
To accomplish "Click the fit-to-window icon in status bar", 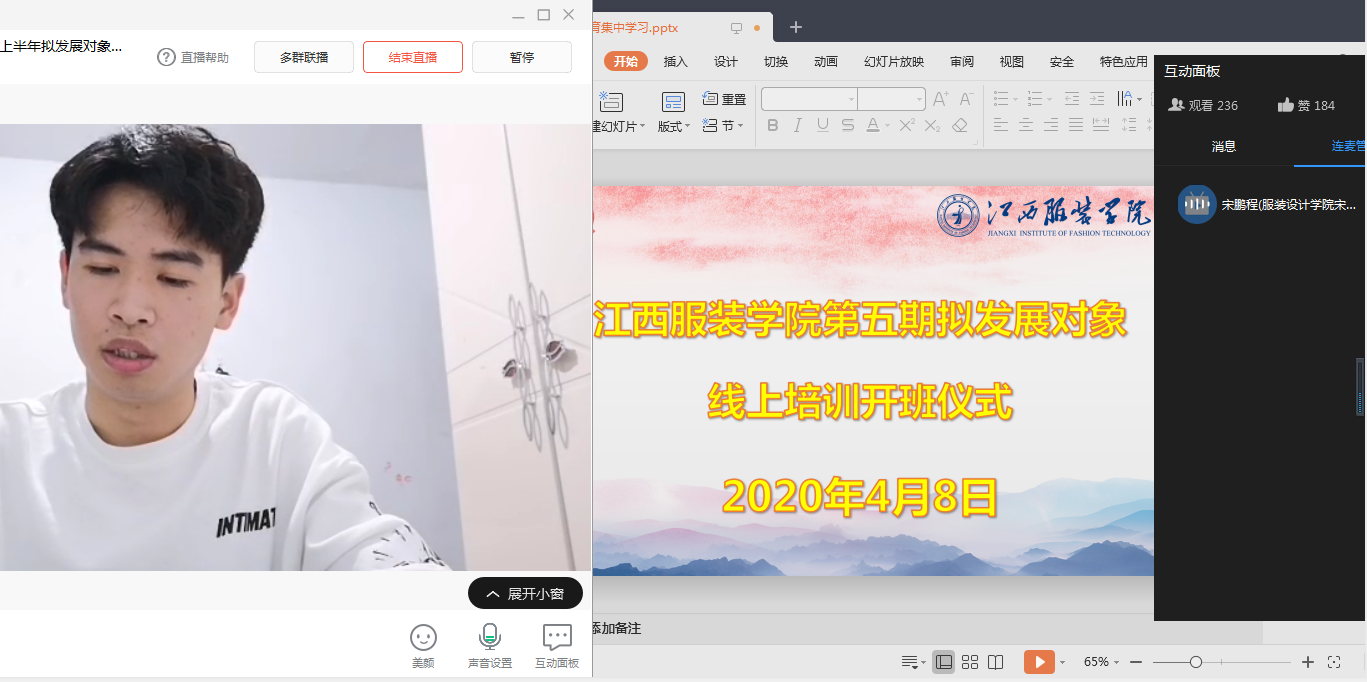I will [1333, 662].
